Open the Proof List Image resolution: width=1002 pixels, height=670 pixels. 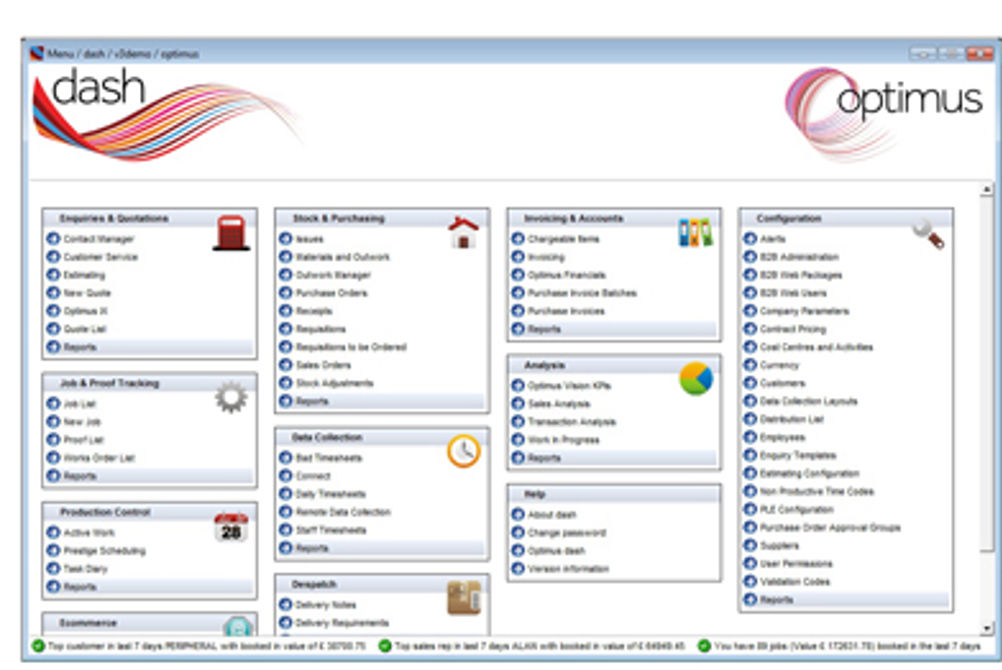tap(83, 440)
